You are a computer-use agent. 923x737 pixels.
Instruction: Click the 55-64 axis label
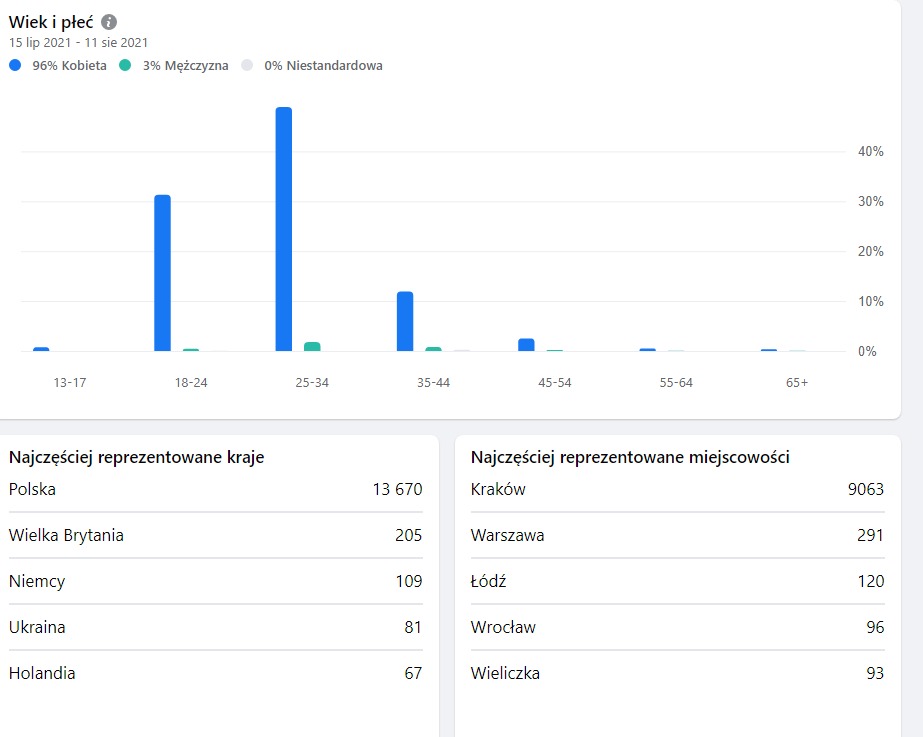coord(676,383)
